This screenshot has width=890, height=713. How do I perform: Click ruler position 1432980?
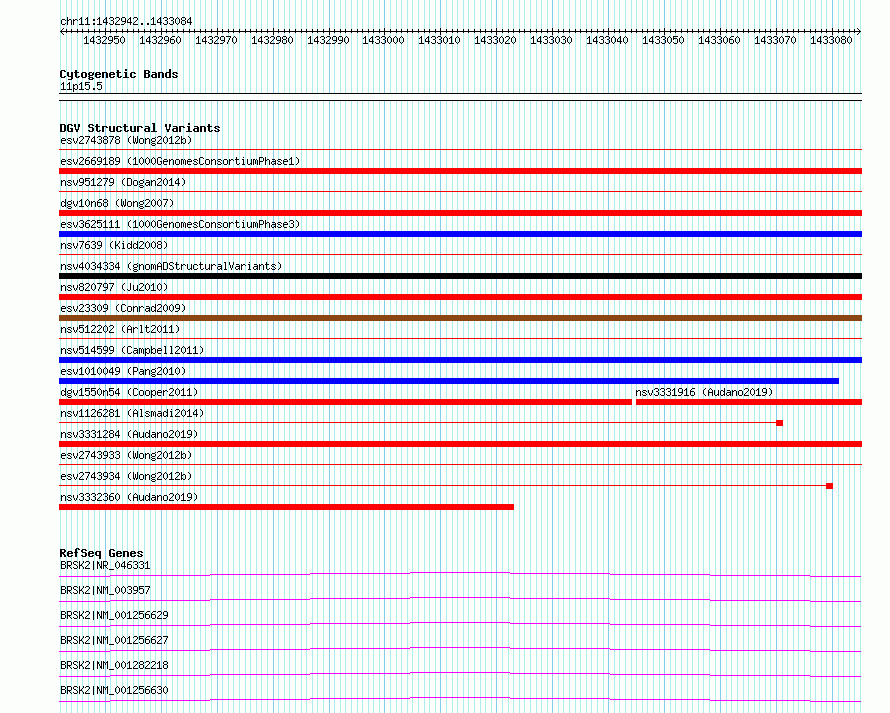(x=272, y=40)
